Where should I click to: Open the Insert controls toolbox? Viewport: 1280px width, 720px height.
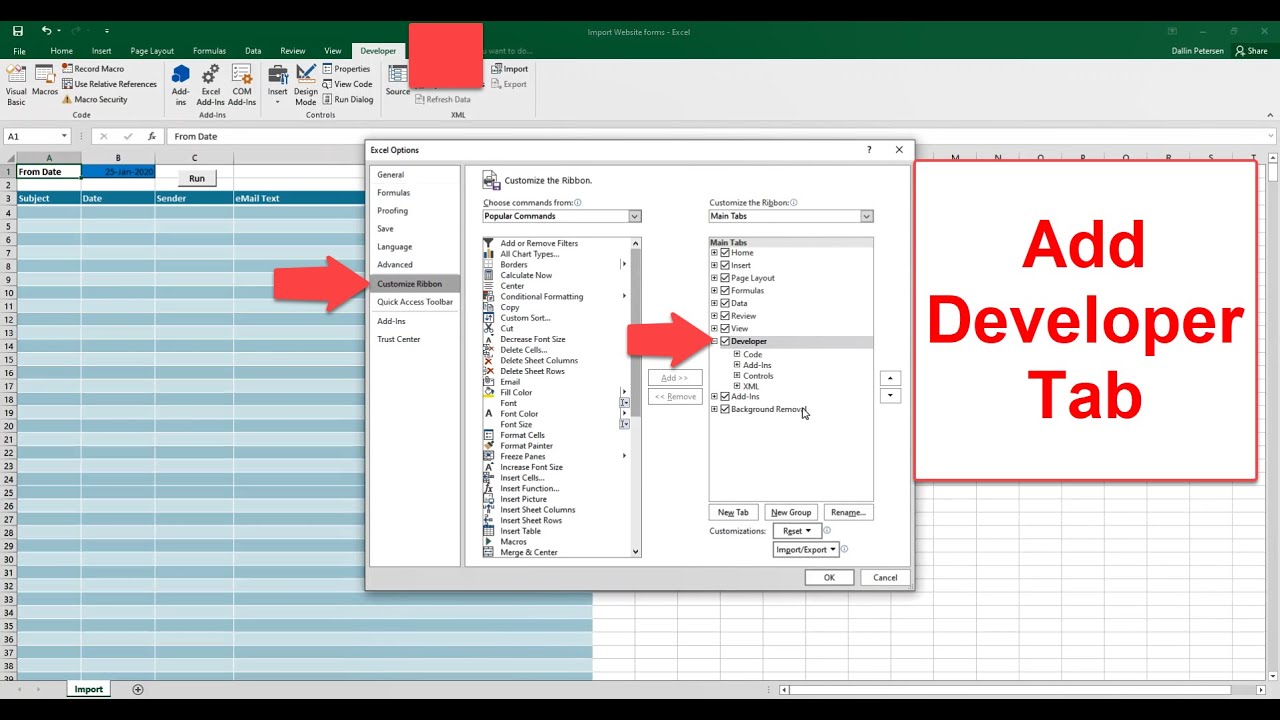pos(278,85)
